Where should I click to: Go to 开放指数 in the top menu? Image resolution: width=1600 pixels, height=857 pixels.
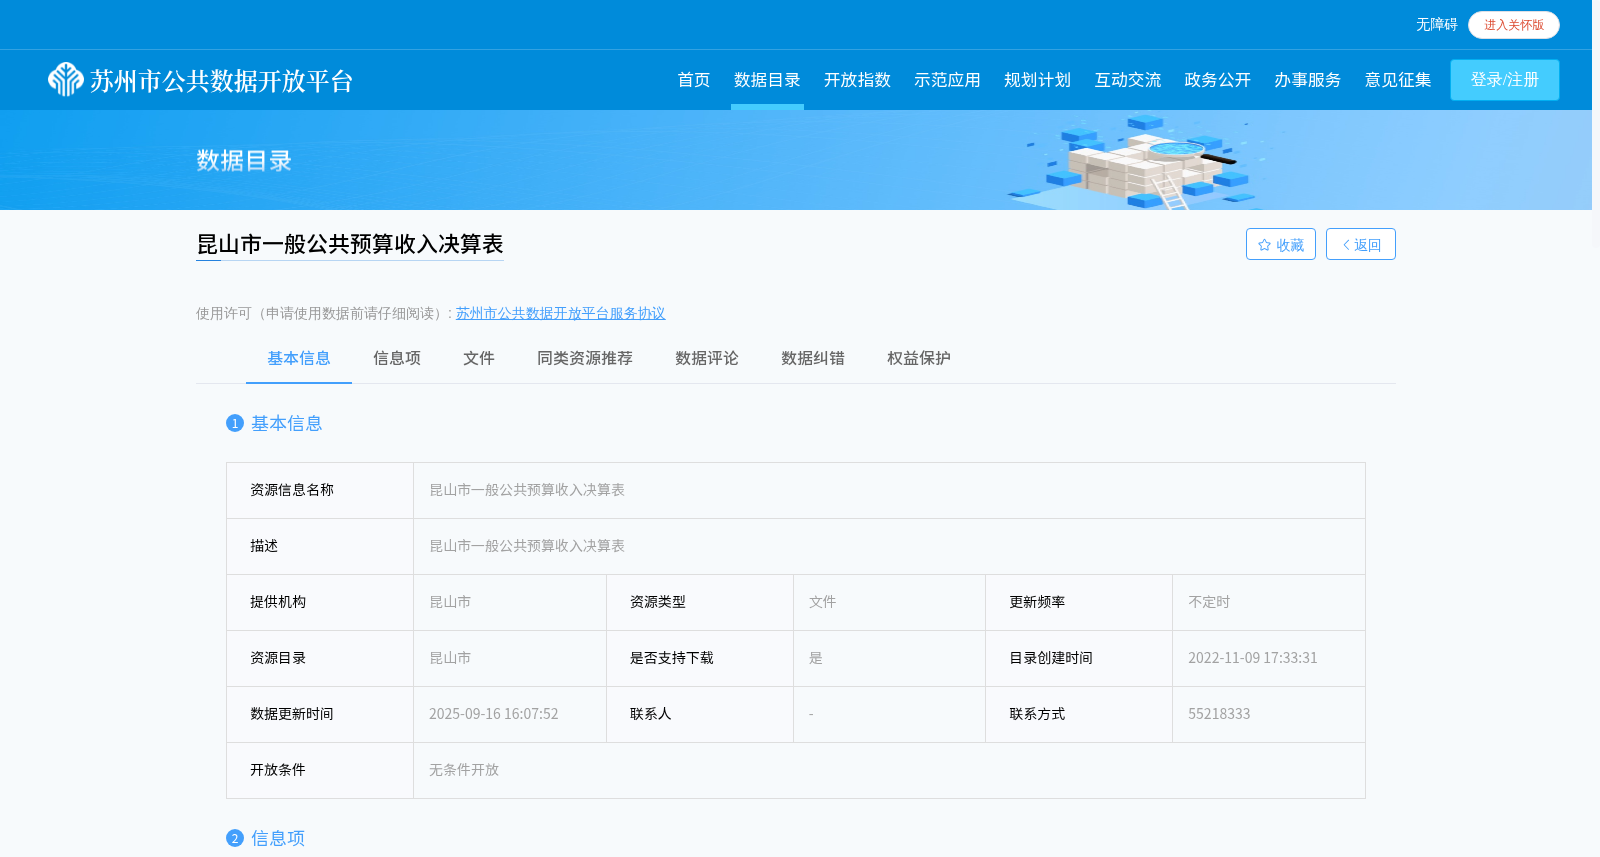tap(857, 80)
